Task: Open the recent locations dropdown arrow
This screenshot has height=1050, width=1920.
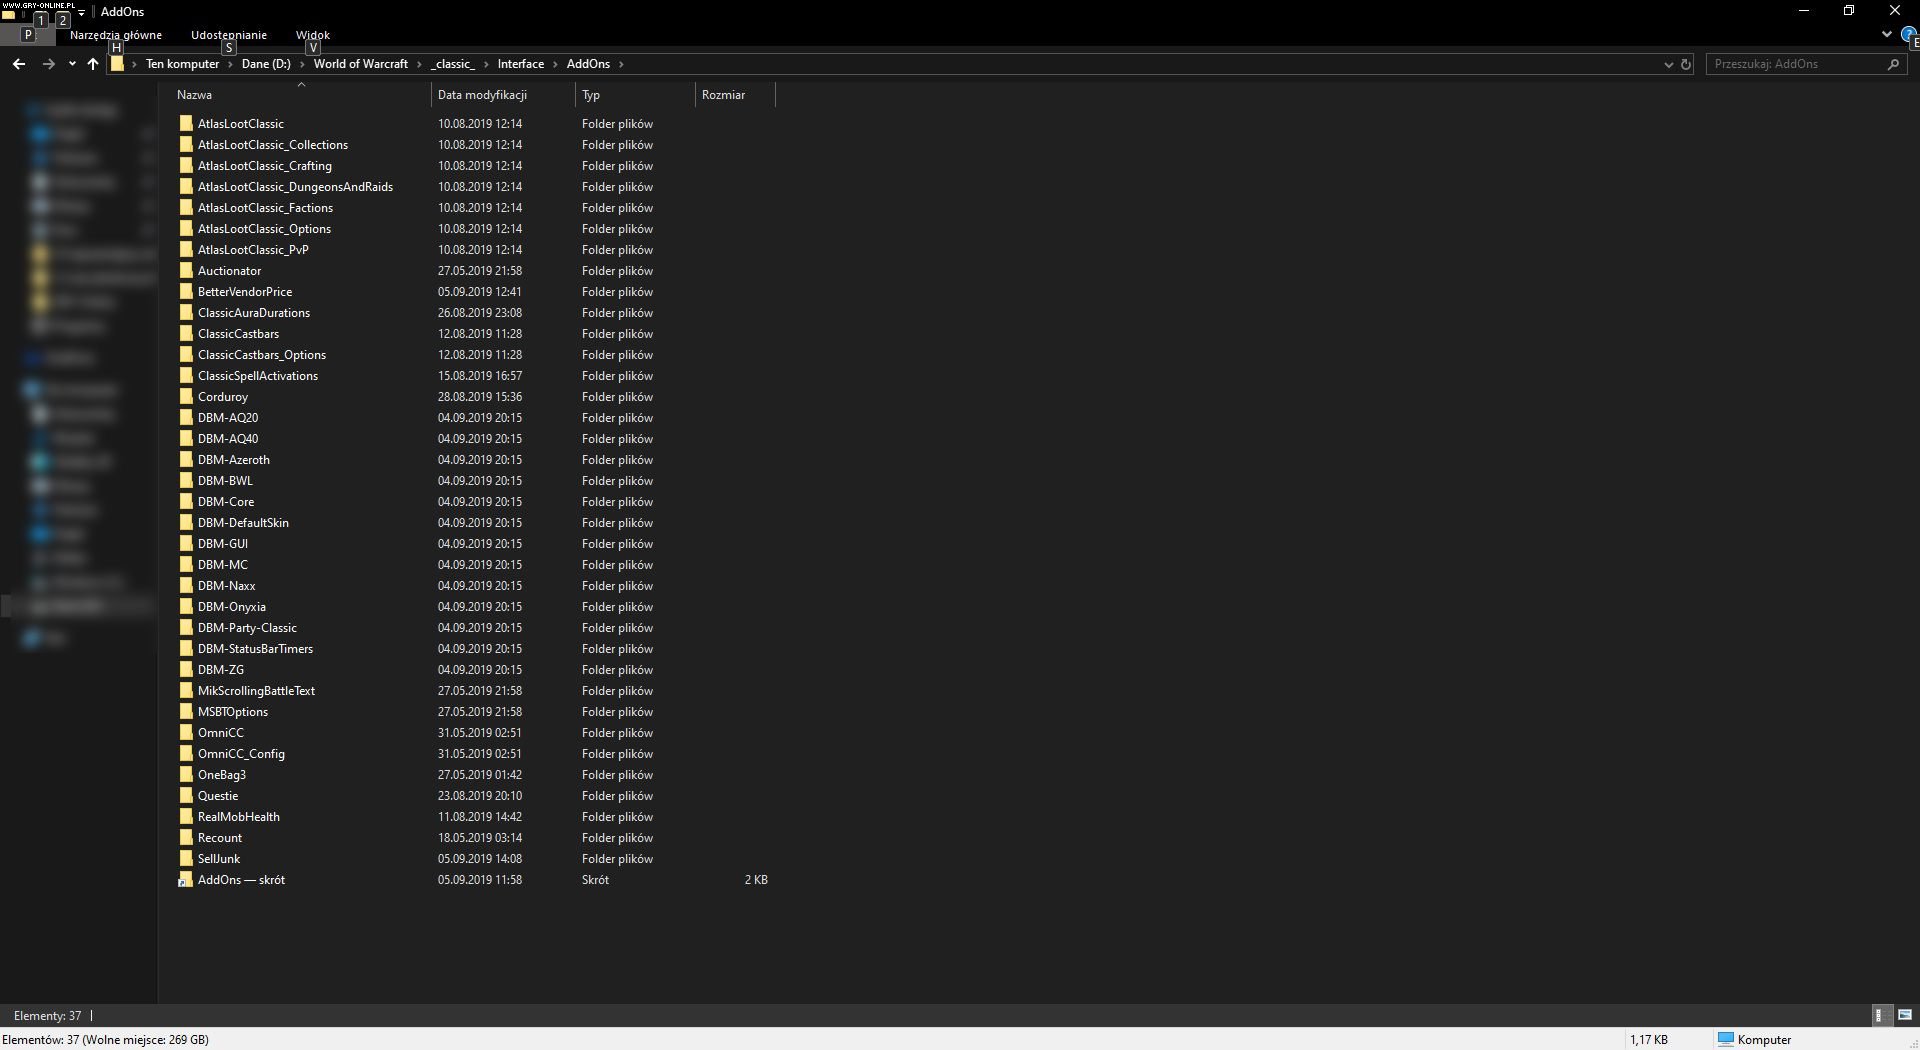Action: [72, 64]
